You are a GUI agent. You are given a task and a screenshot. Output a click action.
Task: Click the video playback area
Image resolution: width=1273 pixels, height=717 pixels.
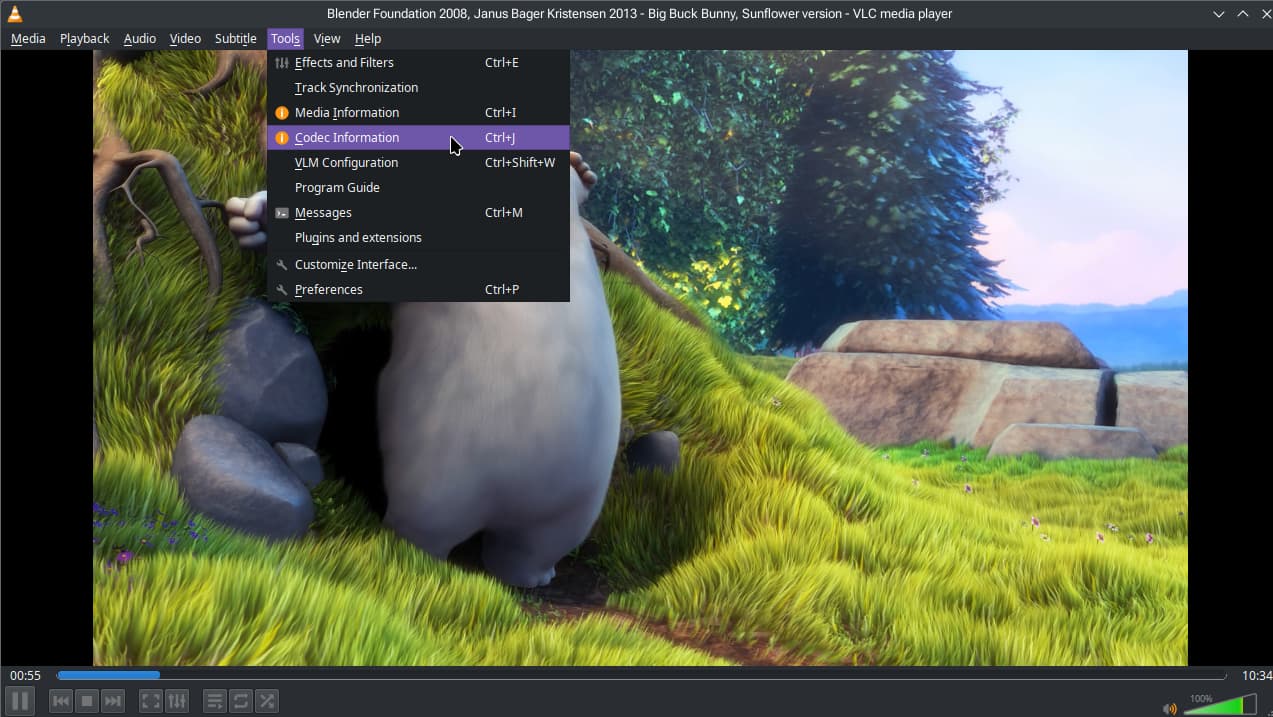(640, 358)
